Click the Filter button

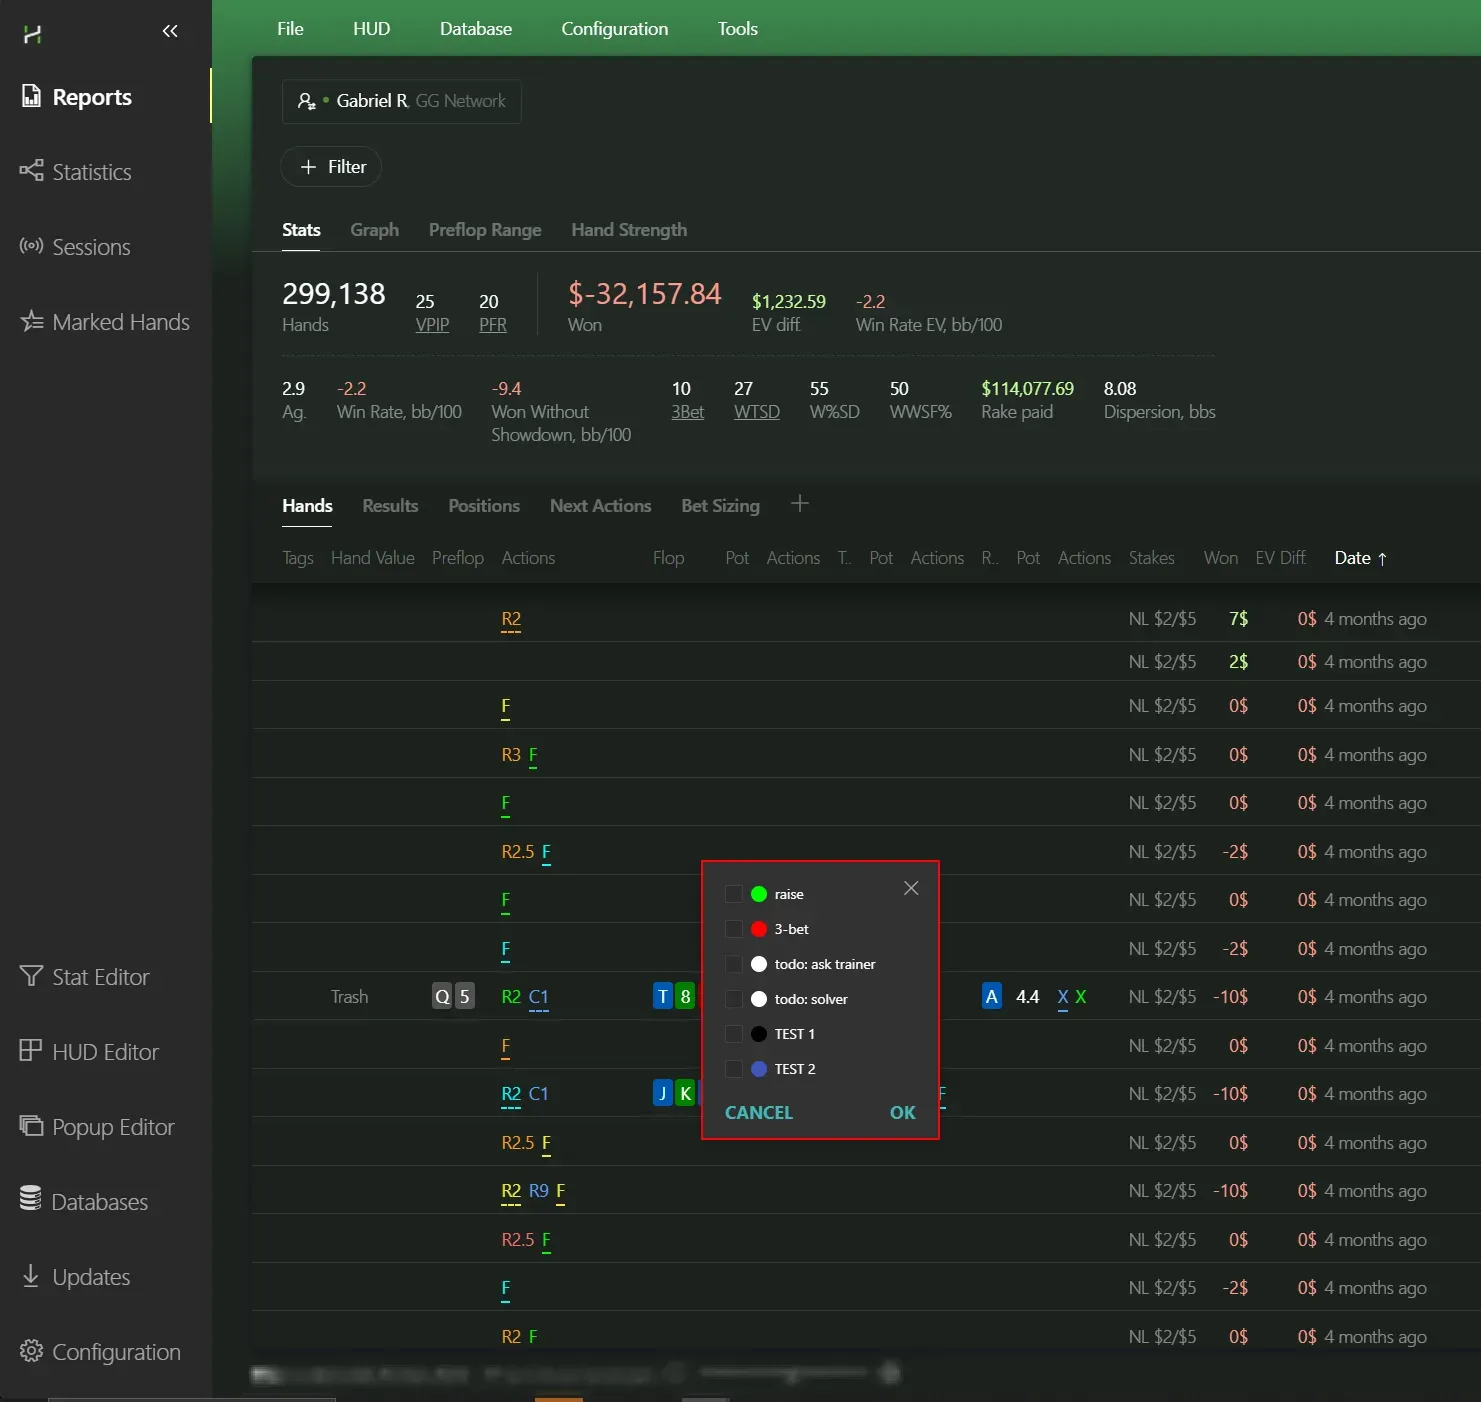coord(332,167)
